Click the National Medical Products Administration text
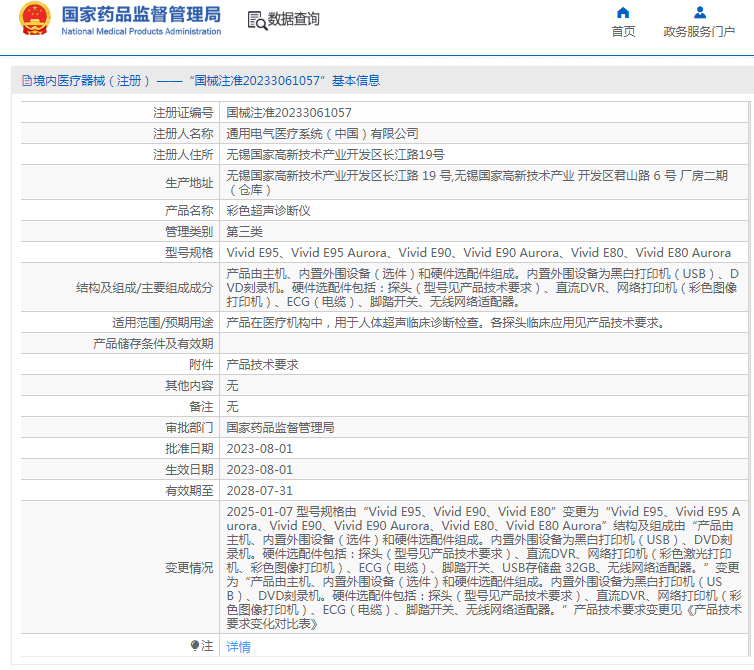Viewport: 754px width, 670px height. (141, 31)
